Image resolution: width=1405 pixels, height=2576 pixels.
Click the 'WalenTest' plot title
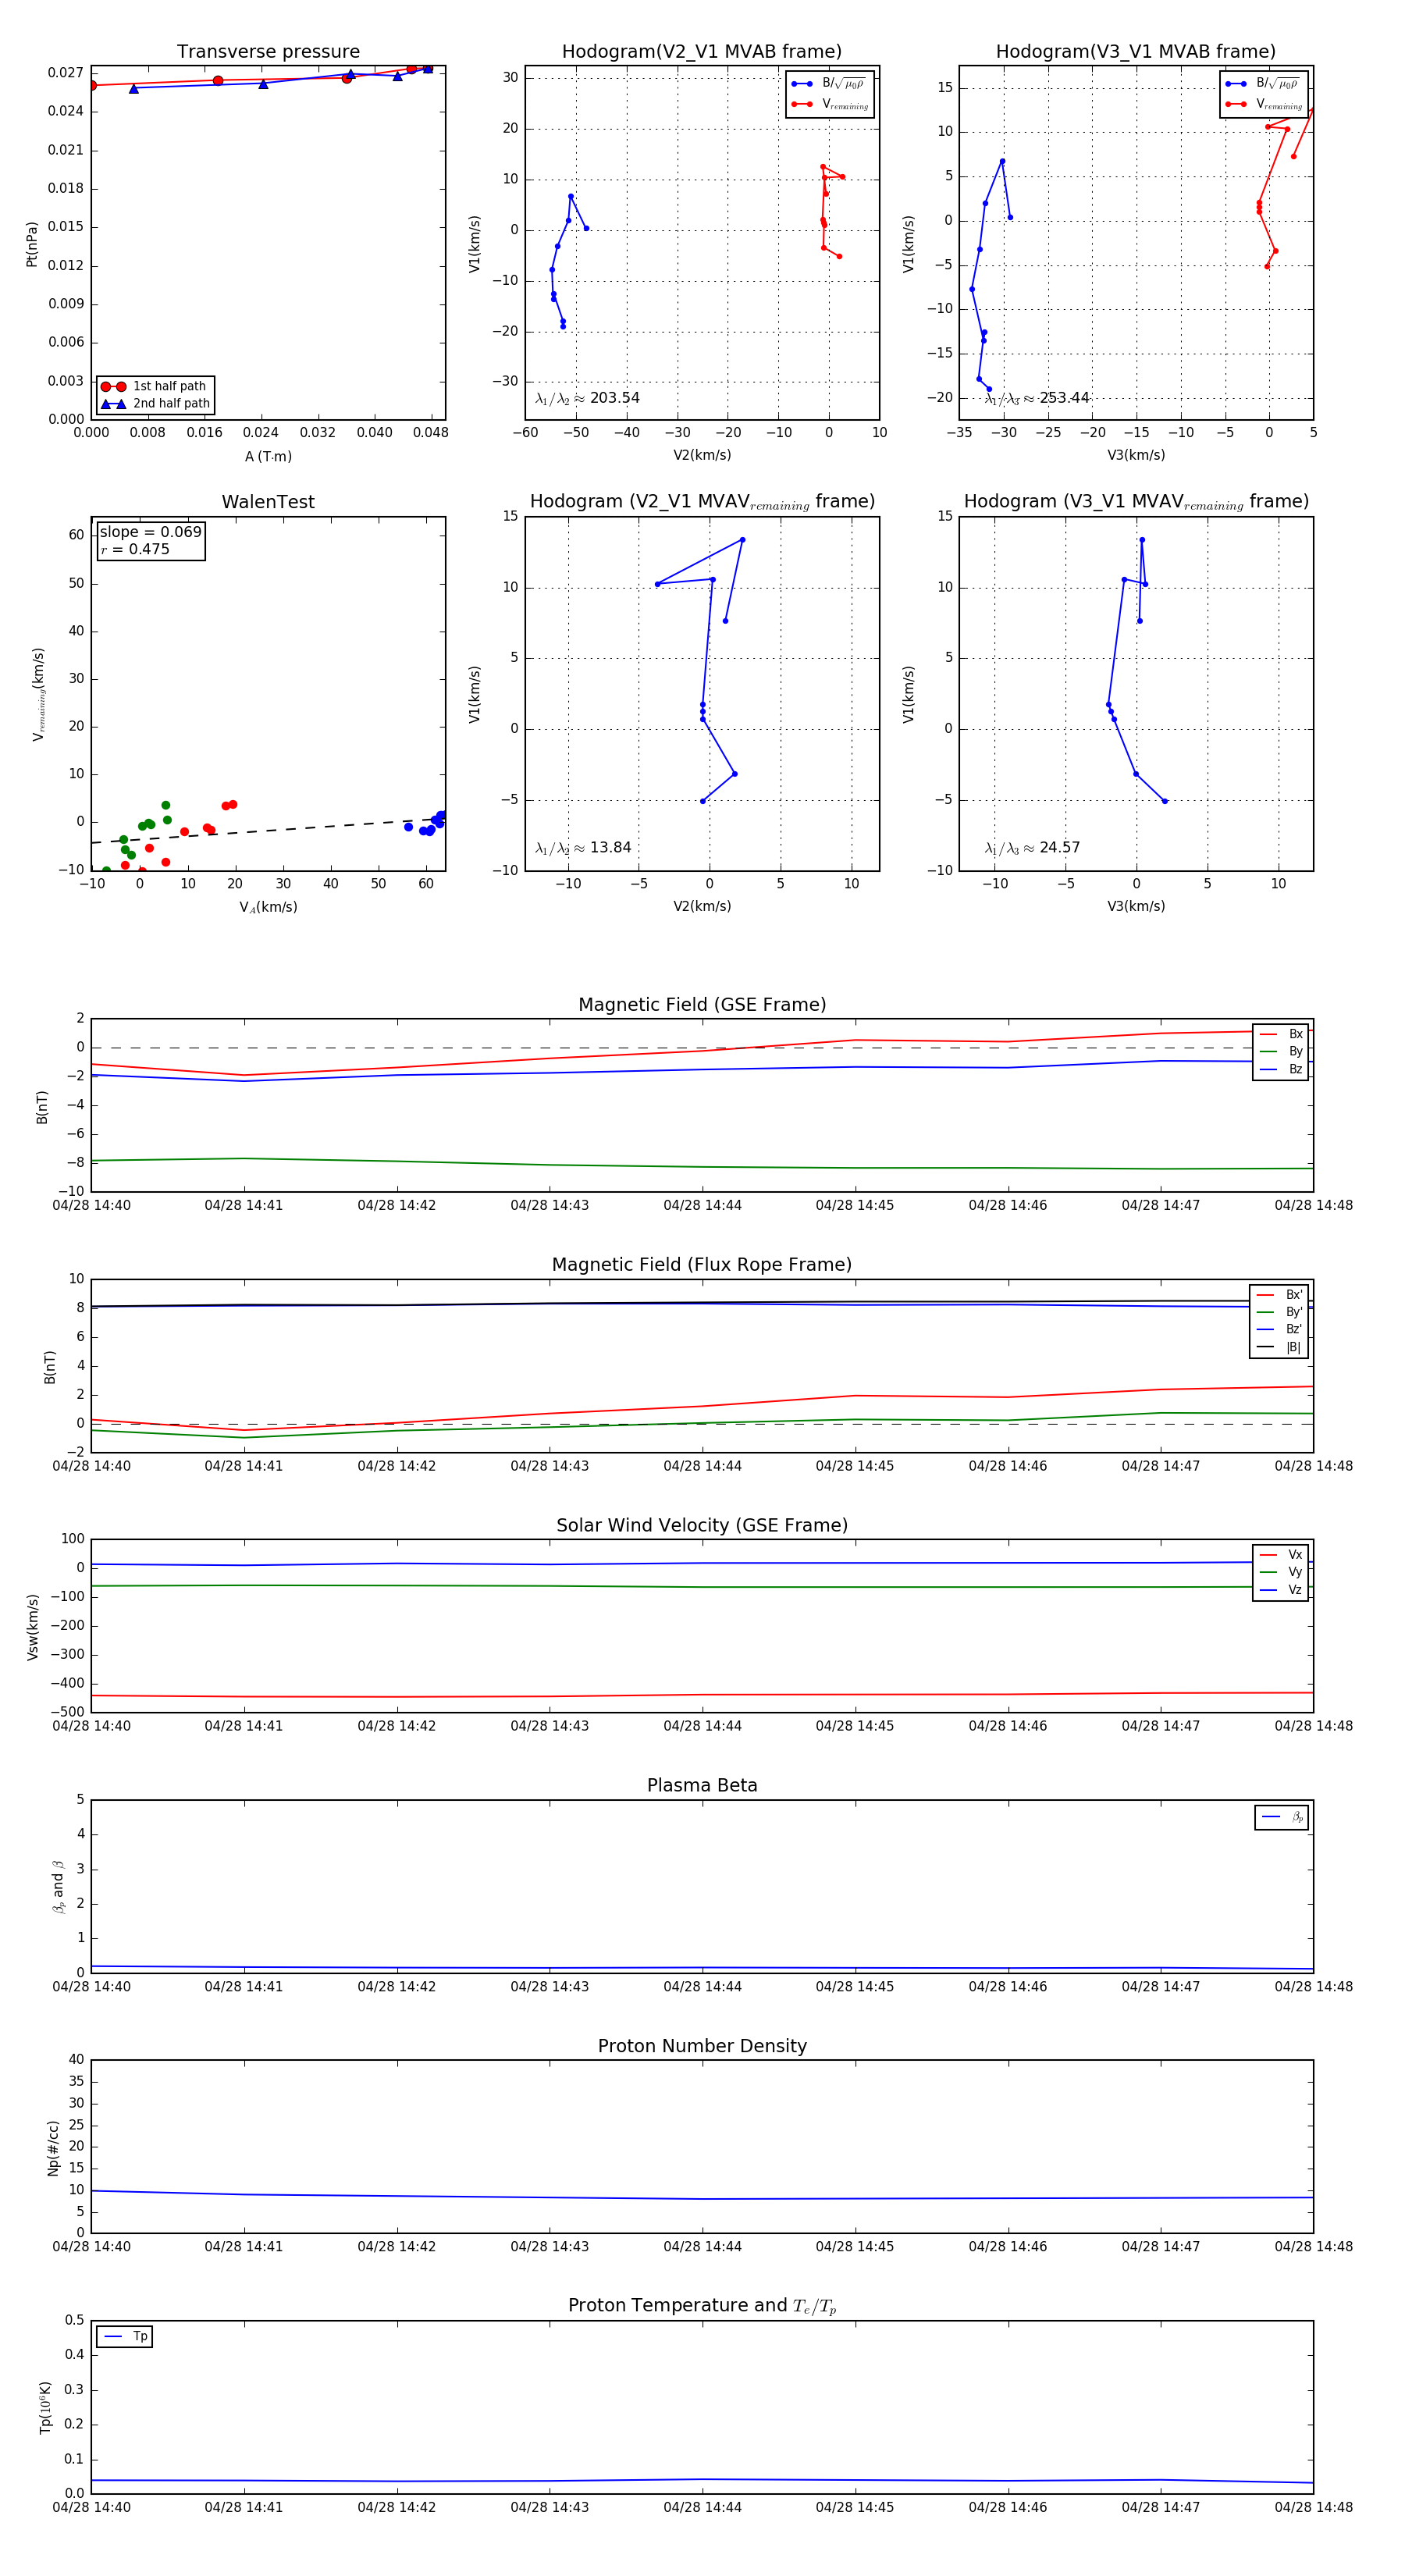pos(268,502)
